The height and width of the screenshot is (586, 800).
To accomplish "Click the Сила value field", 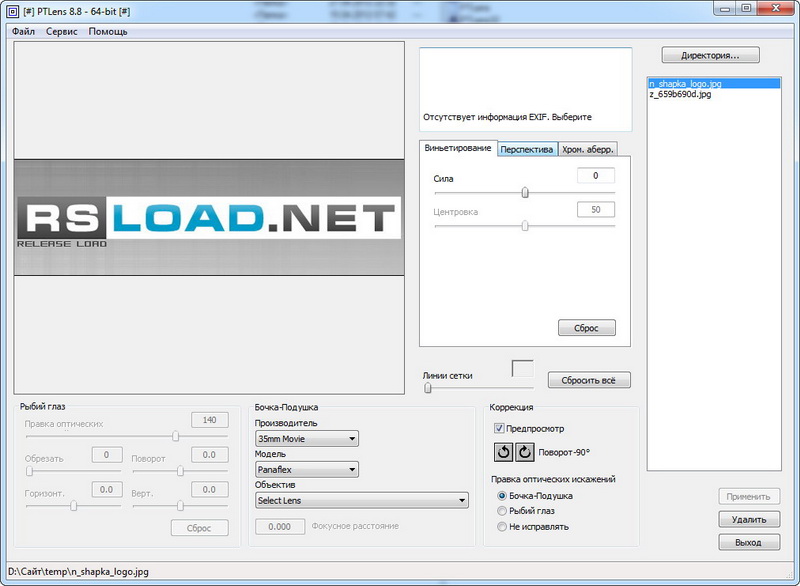I will [x=596, y=176].
